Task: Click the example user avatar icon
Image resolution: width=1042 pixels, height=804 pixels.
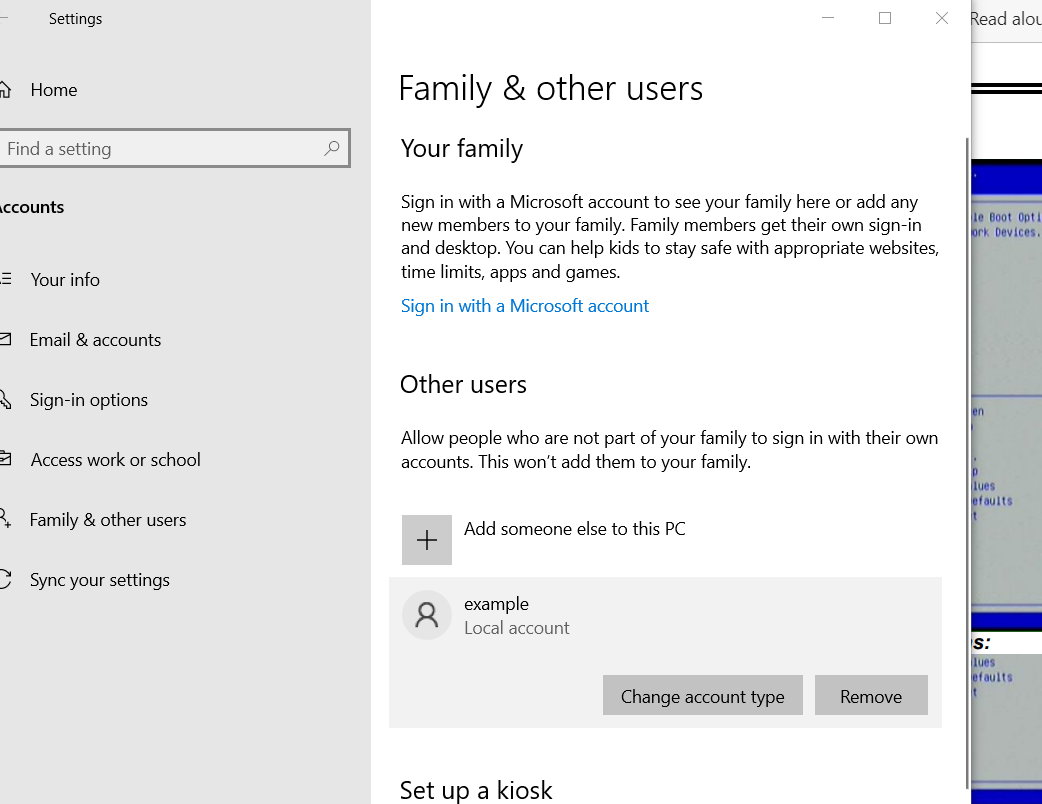Action: [x=427, y=615]
